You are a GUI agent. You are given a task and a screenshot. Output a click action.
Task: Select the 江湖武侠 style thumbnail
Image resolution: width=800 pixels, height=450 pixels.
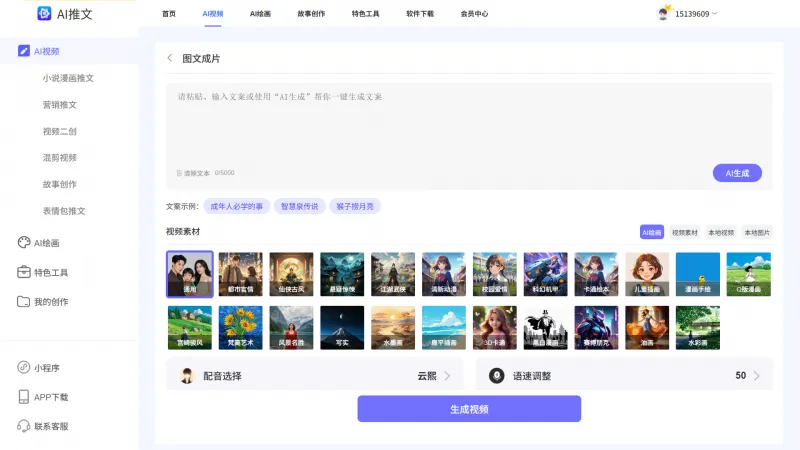point(393,274)
